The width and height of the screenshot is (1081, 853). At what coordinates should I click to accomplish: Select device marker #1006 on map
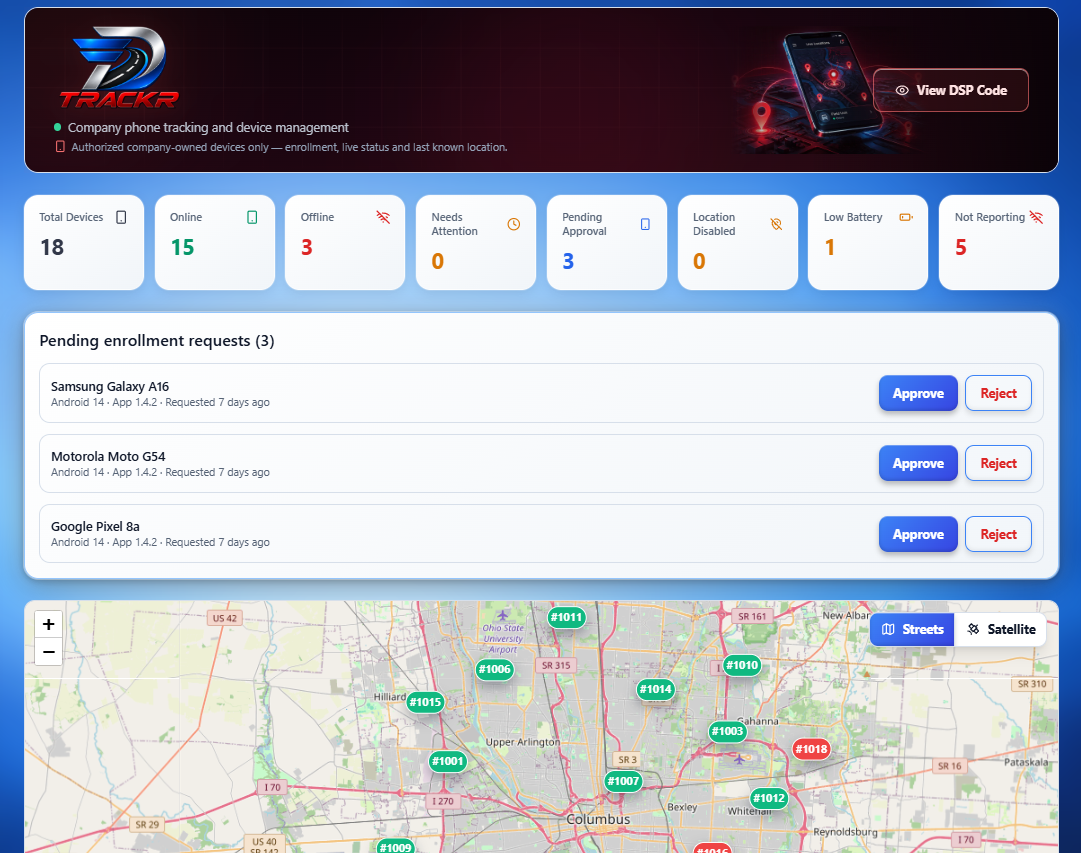[x=494, y=669]
